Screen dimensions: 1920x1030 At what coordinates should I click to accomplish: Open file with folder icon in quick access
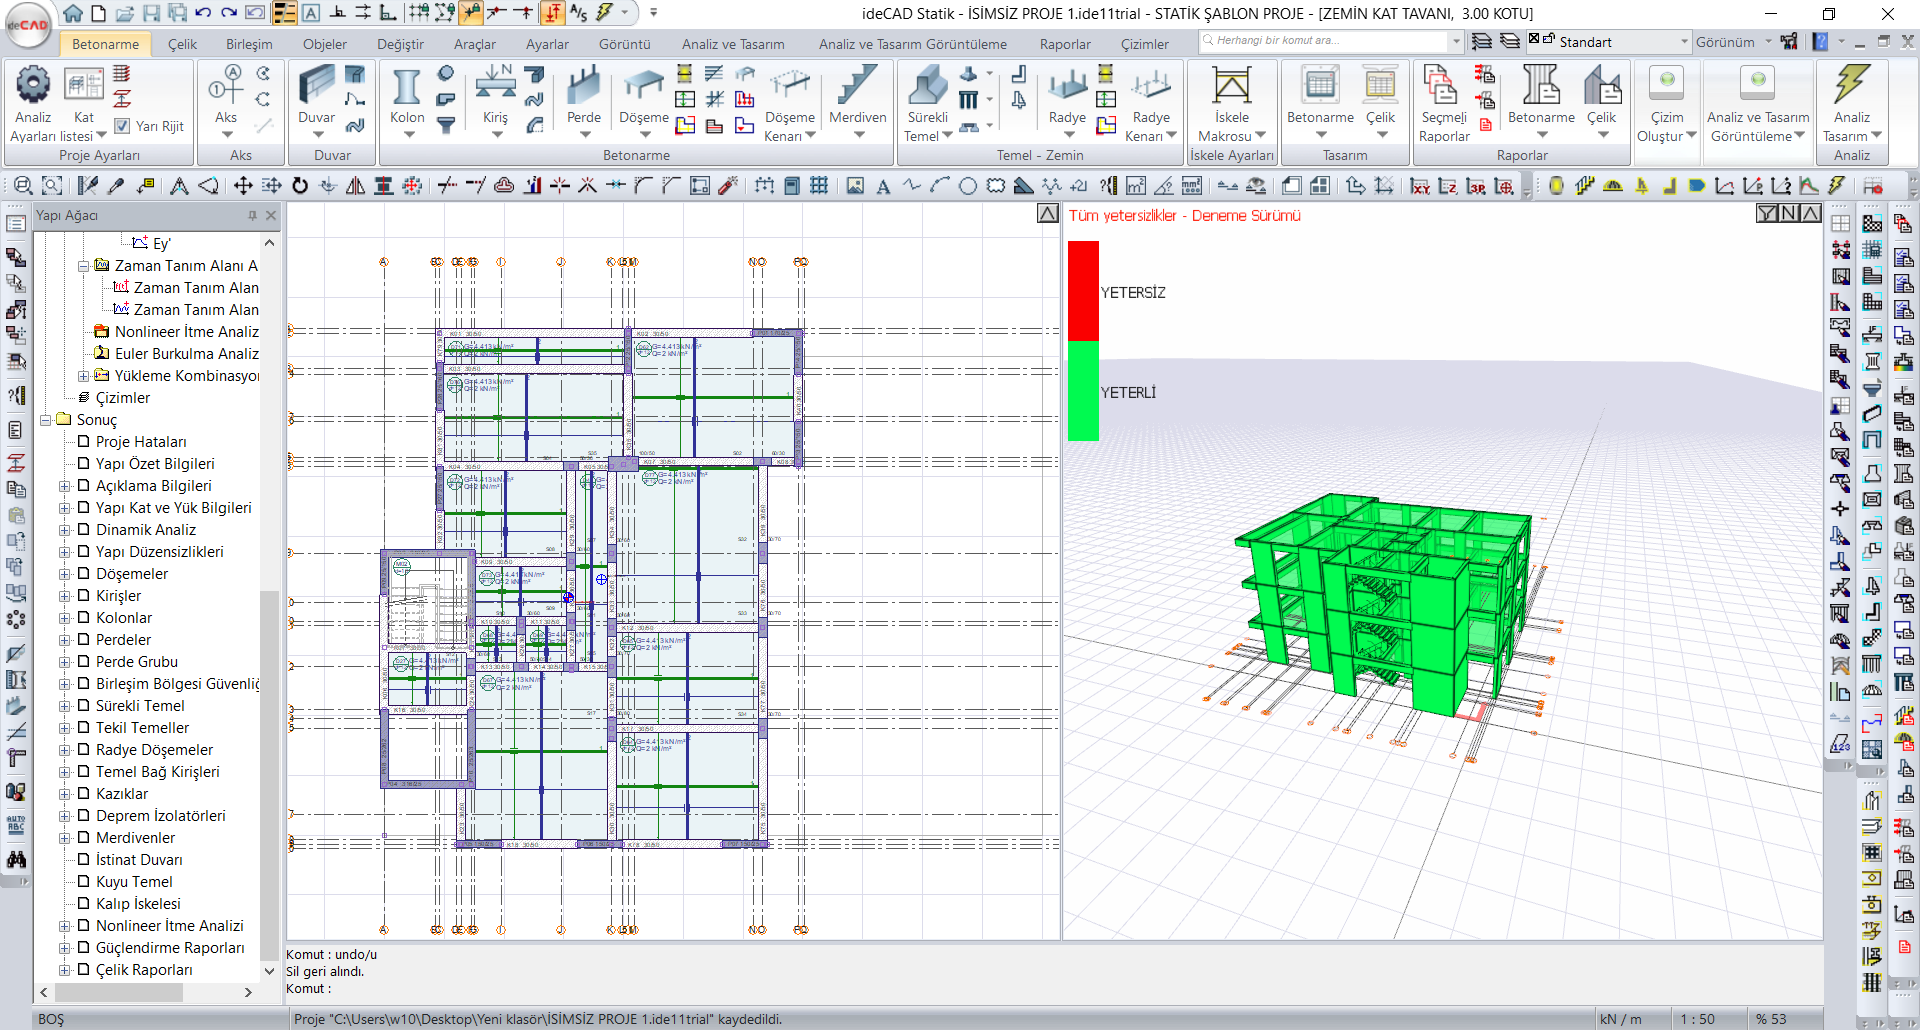click(124, 13)
